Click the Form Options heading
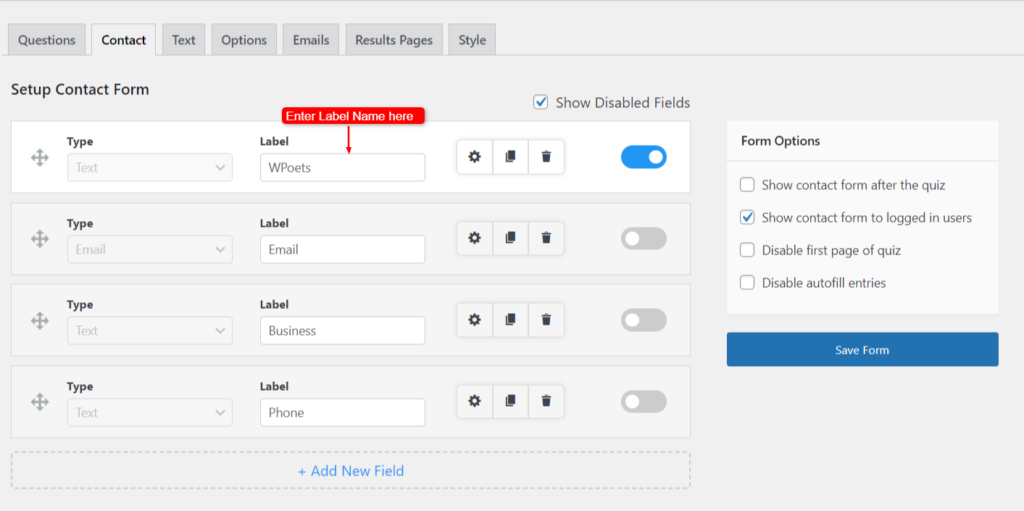This screenshot has width=1024, height=511. pos(780,140)
